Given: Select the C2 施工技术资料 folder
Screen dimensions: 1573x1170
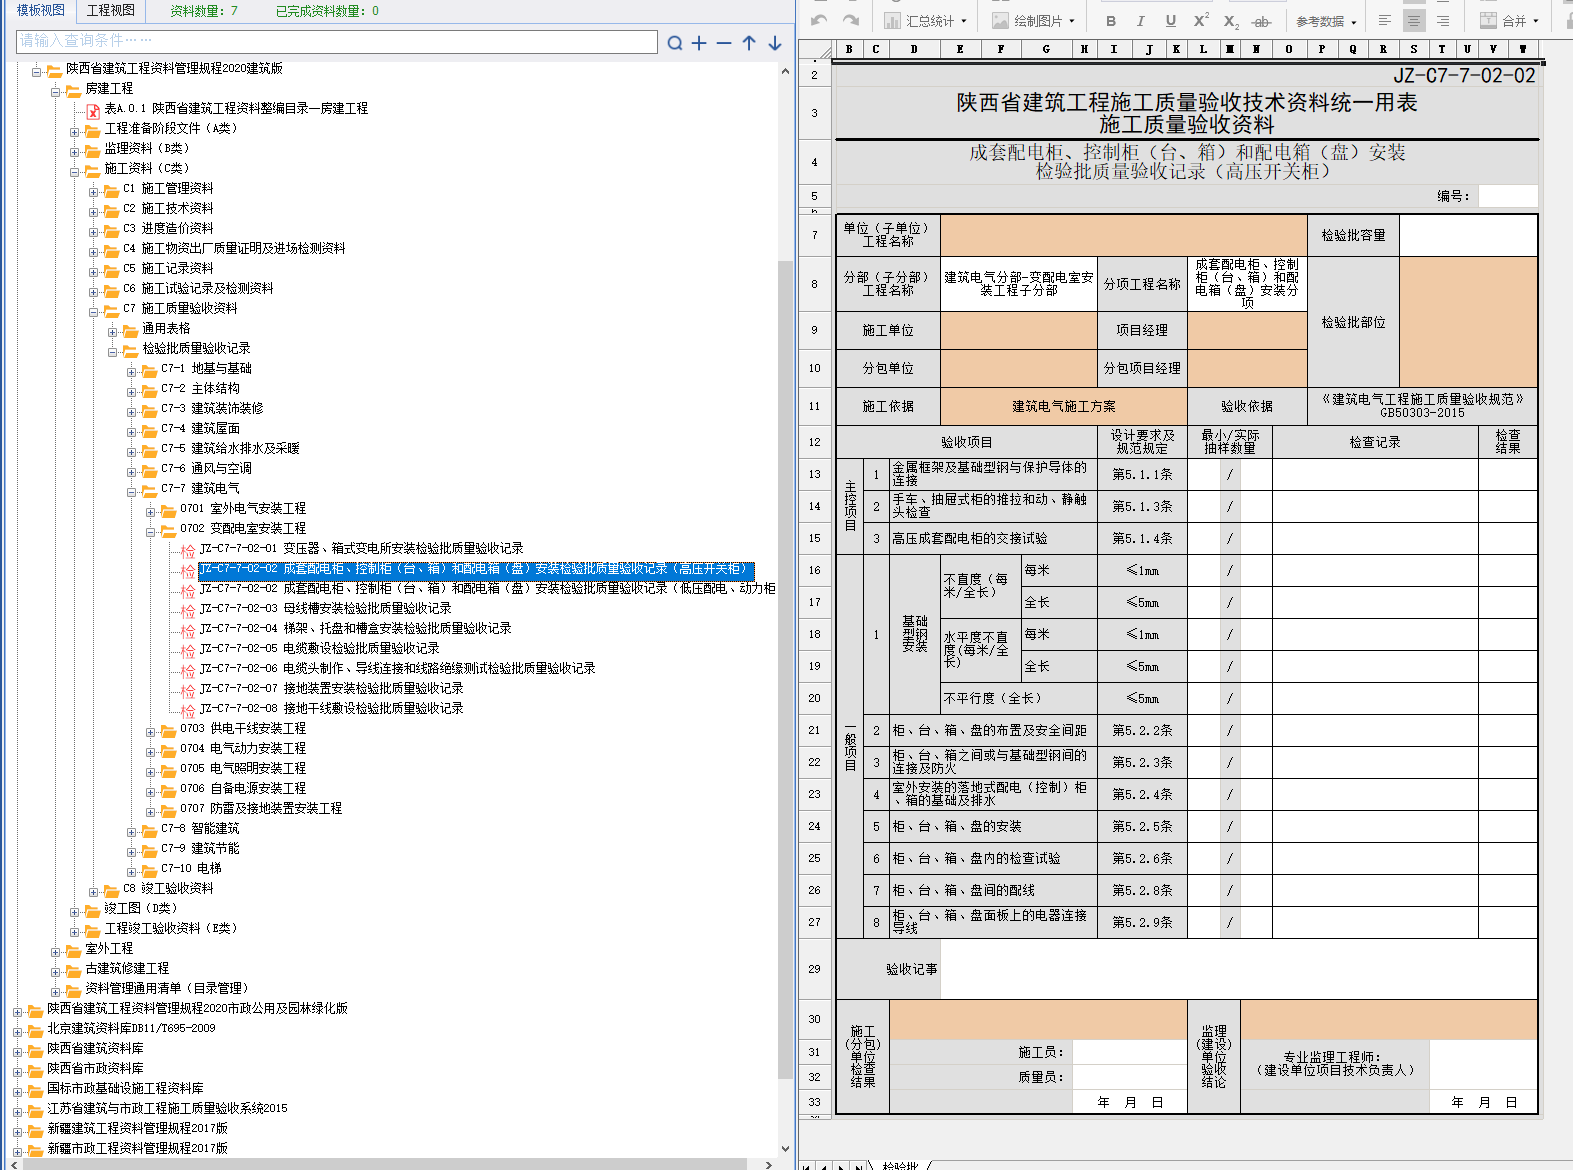Looking at the screenshot, I should pos(168,208).
